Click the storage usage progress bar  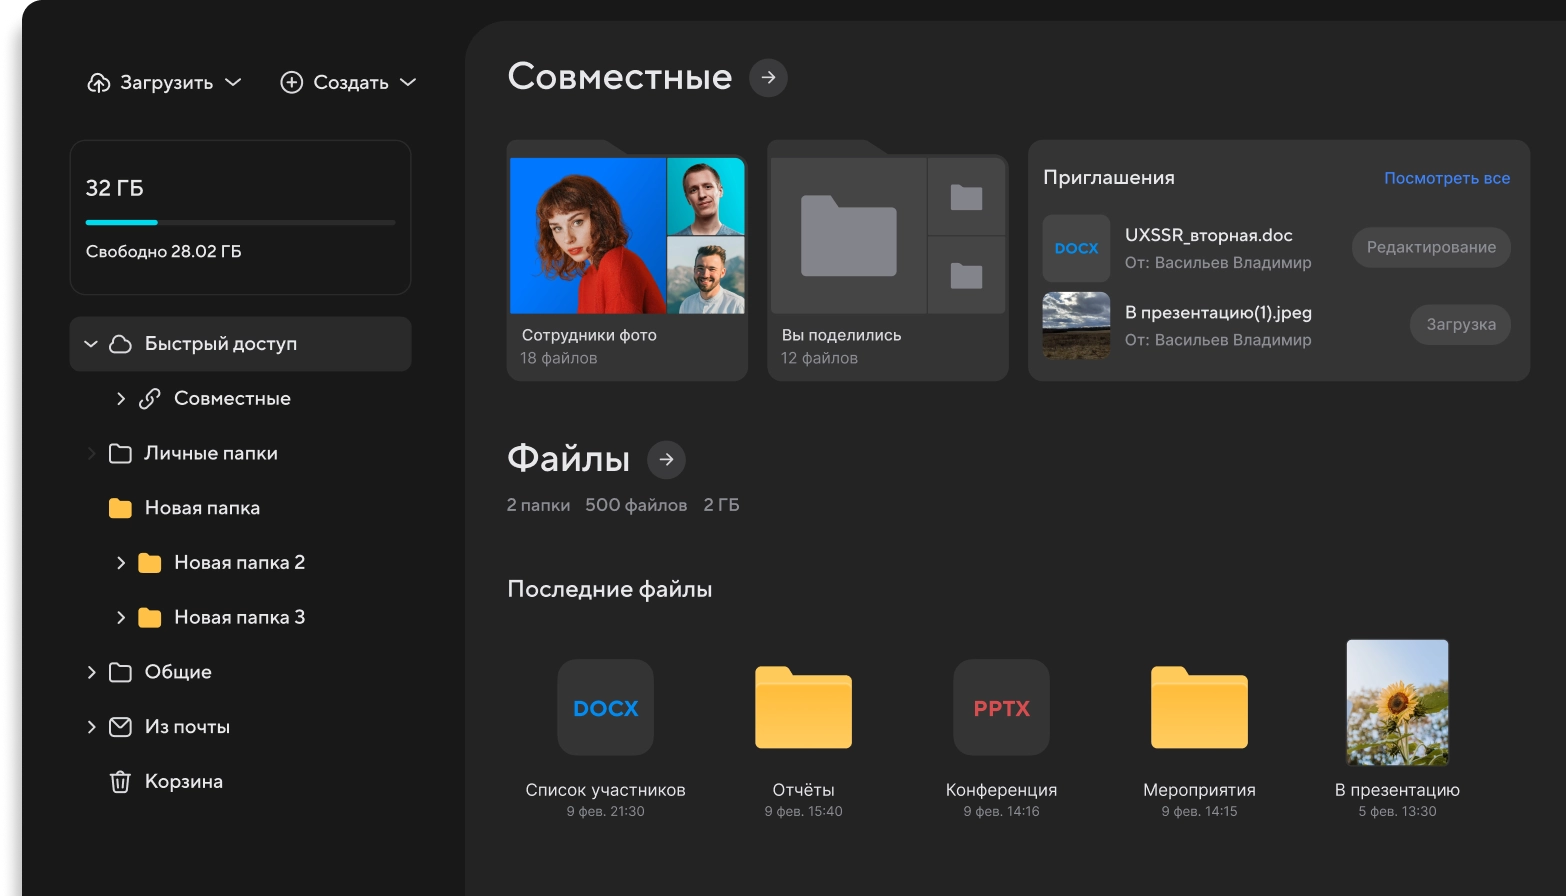240,222
